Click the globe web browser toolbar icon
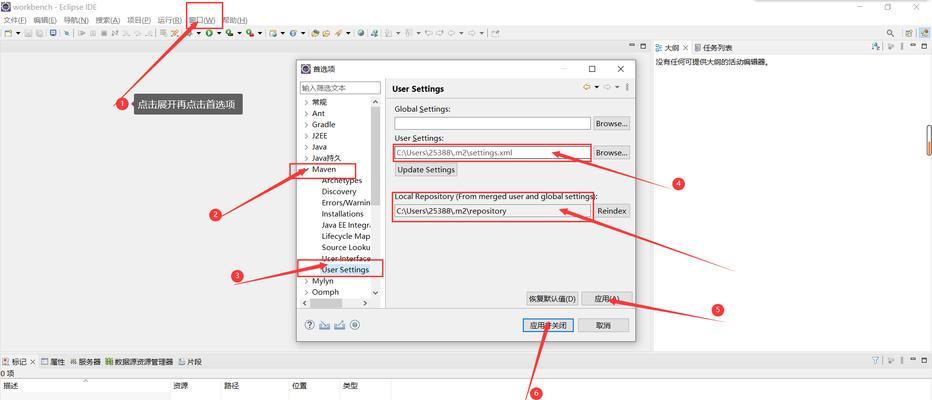The width and height of the screenshot is (932, 400). coord(361,33)
